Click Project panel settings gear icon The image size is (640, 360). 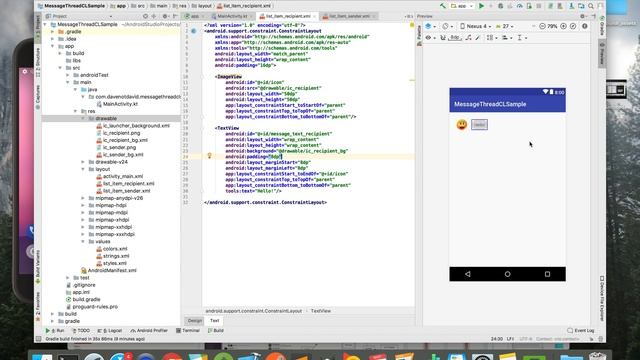pyautogui.click(x=165, y=16)
